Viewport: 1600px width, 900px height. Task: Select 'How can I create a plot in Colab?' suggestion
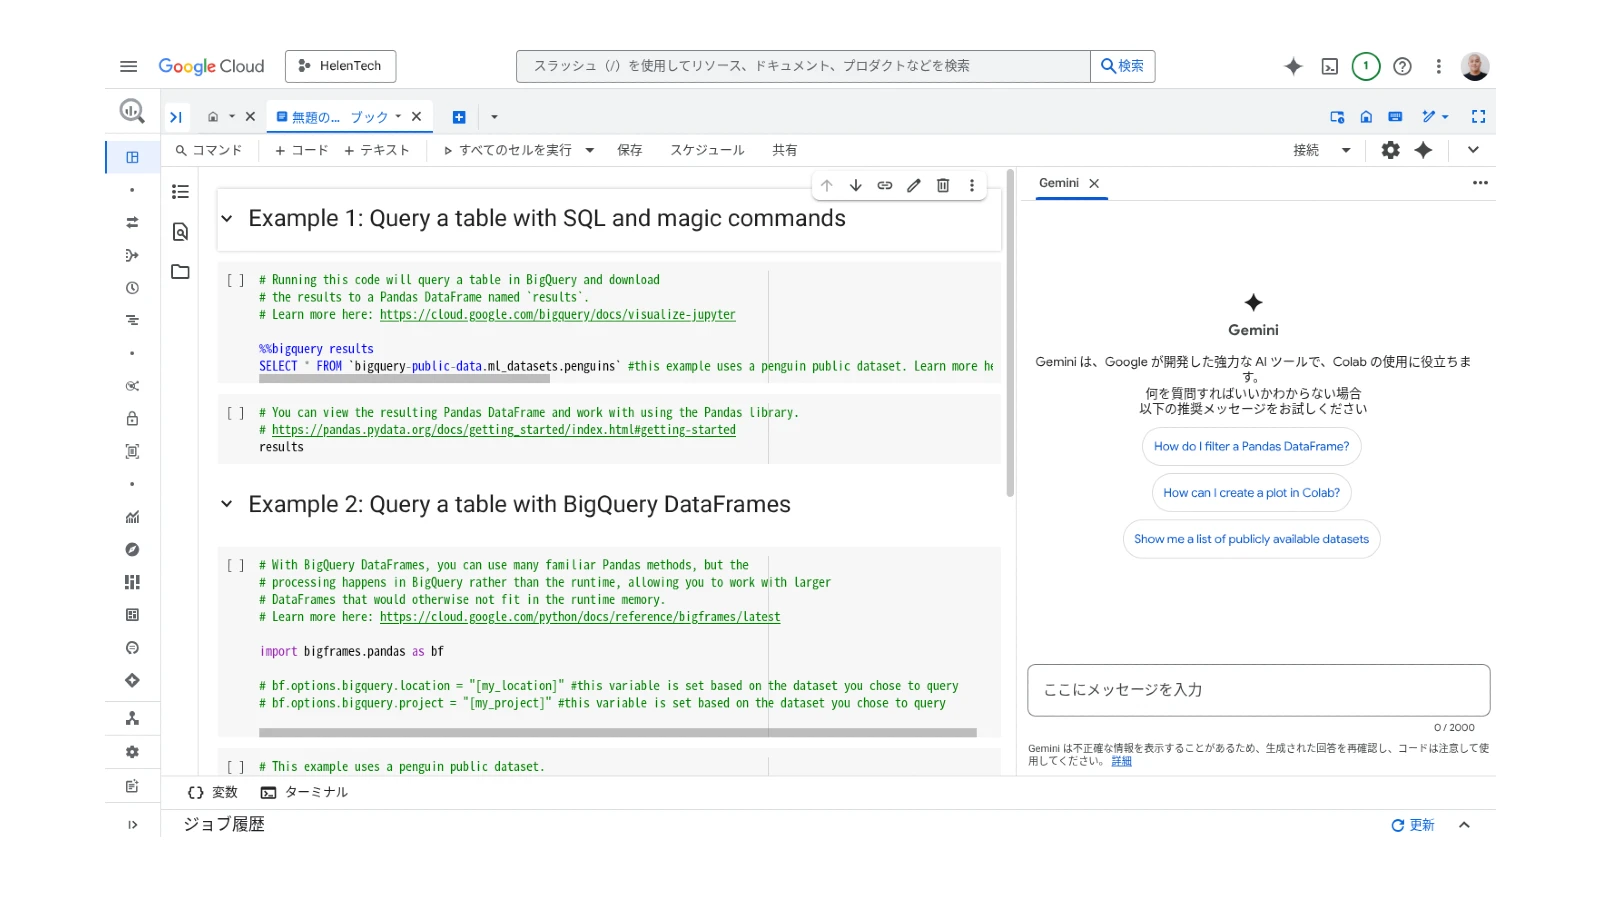point(1252,493)
